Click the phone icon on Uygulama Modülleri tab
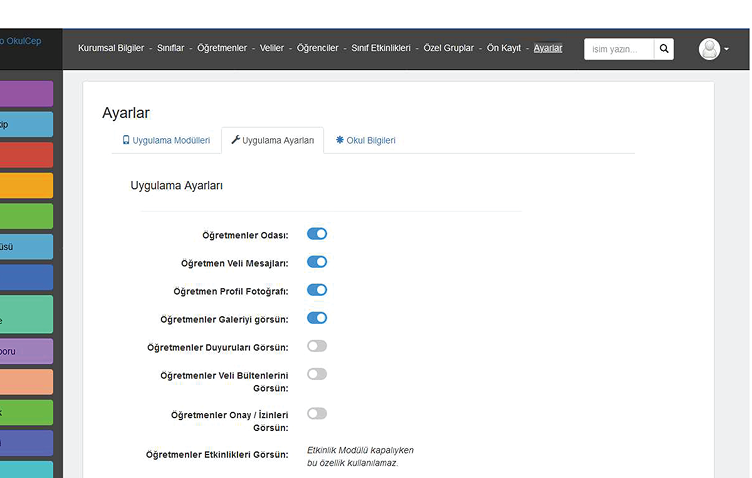 click(x=126, y=140)
